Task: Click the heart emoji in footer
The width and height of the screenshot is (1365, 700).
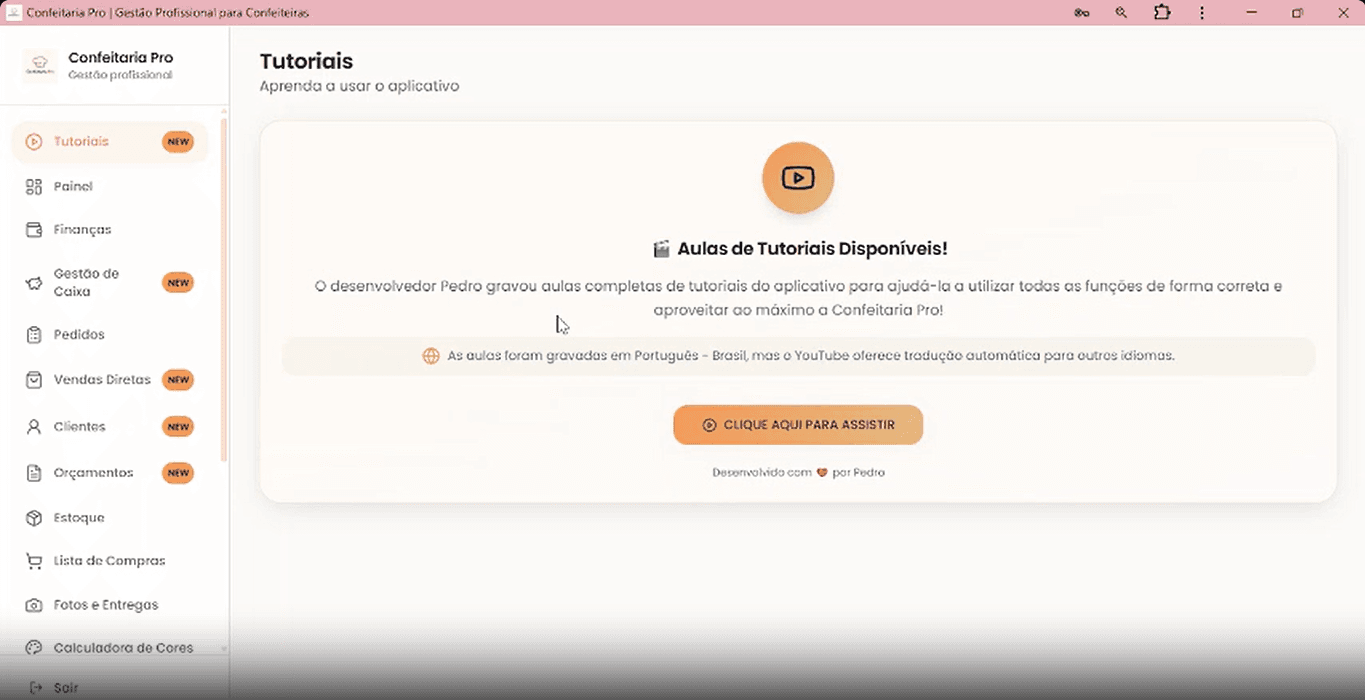Action: [822, 473]
